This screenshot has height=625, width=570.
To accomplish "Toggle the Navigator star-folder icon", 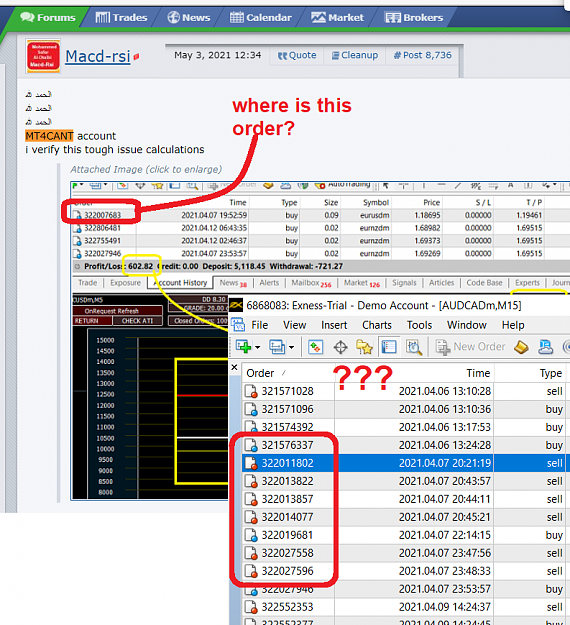I will [364, 347].
